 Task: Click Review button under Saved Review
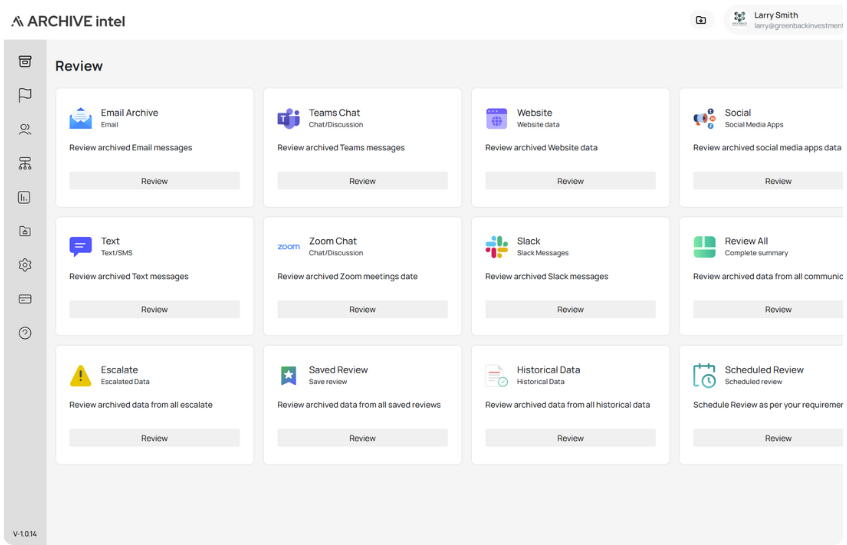point(362,438)
